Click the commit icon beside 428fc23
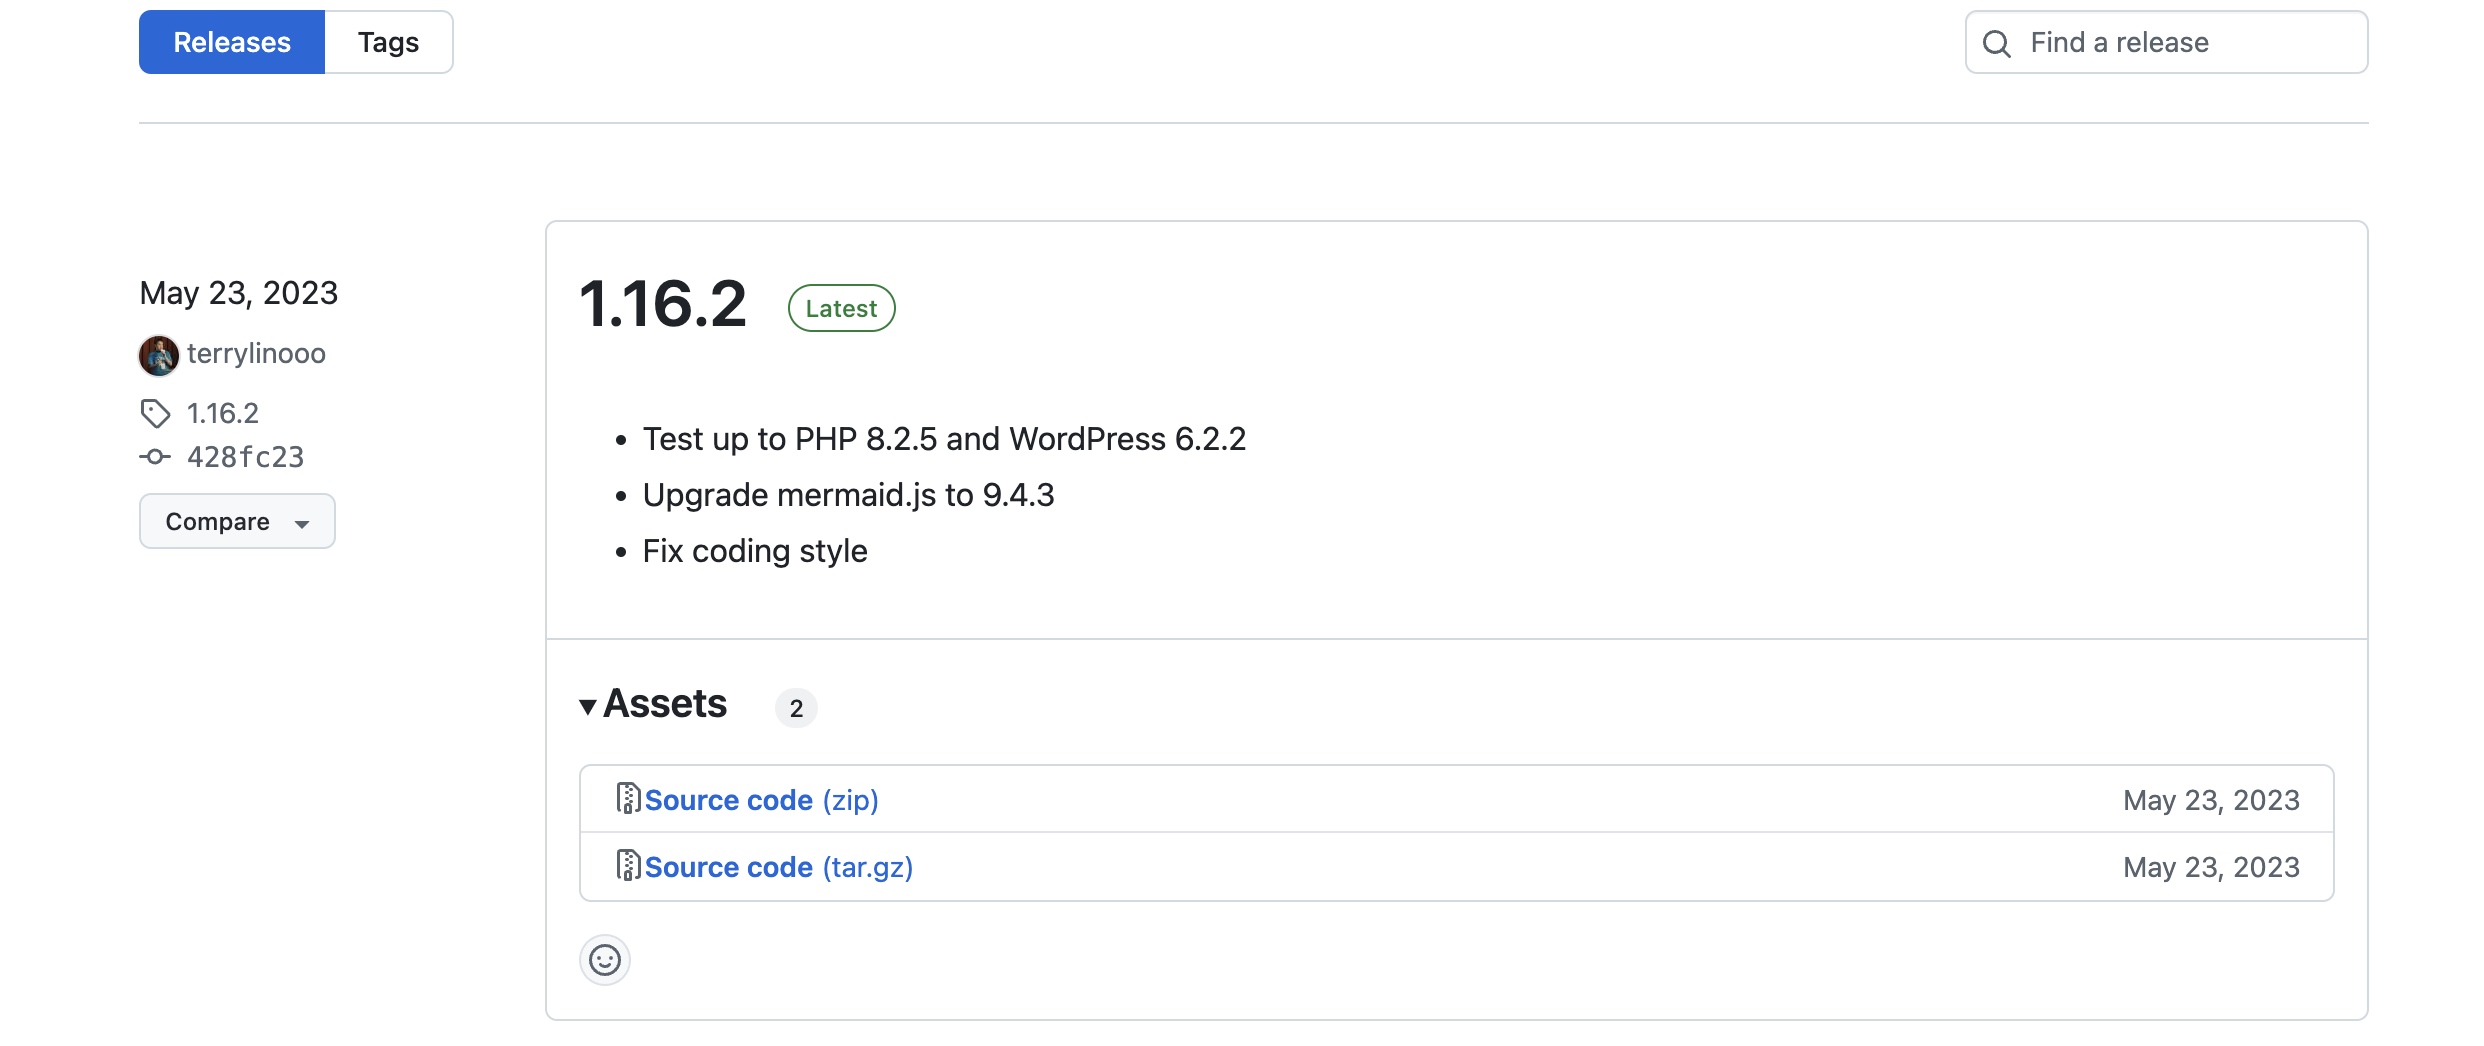This screenshot has height=1046, width=2484. (x=156, y=456)
